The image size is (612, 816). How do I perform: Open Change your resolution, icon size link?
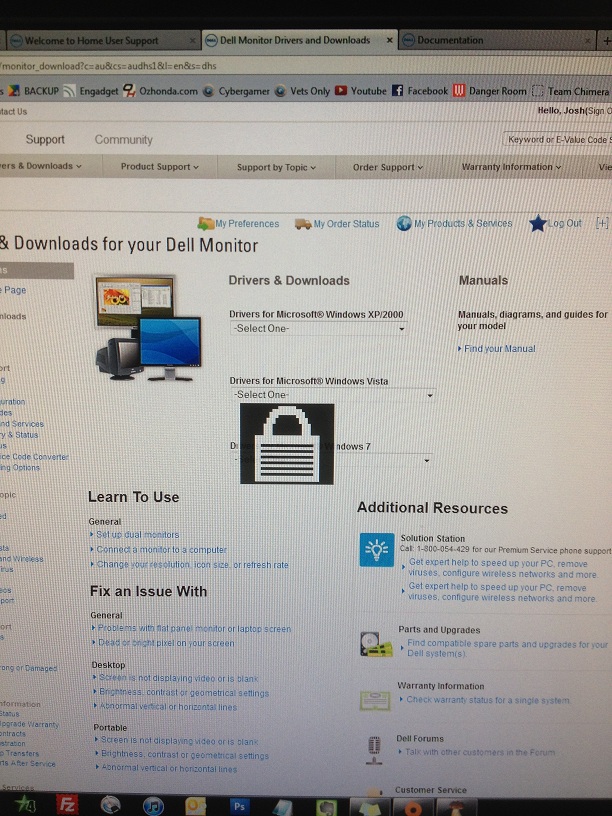[x=193, y=565]
